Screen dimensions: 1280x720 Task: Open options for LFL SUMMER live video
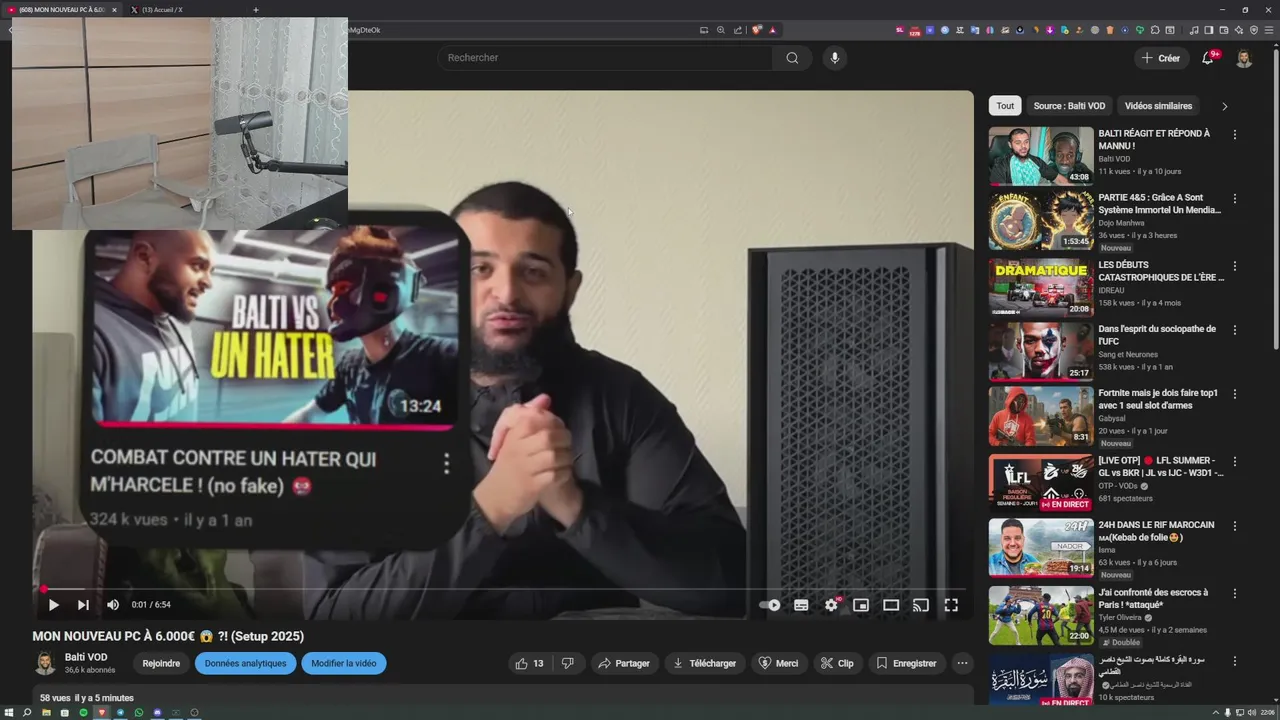click(x=1235, y=462)
